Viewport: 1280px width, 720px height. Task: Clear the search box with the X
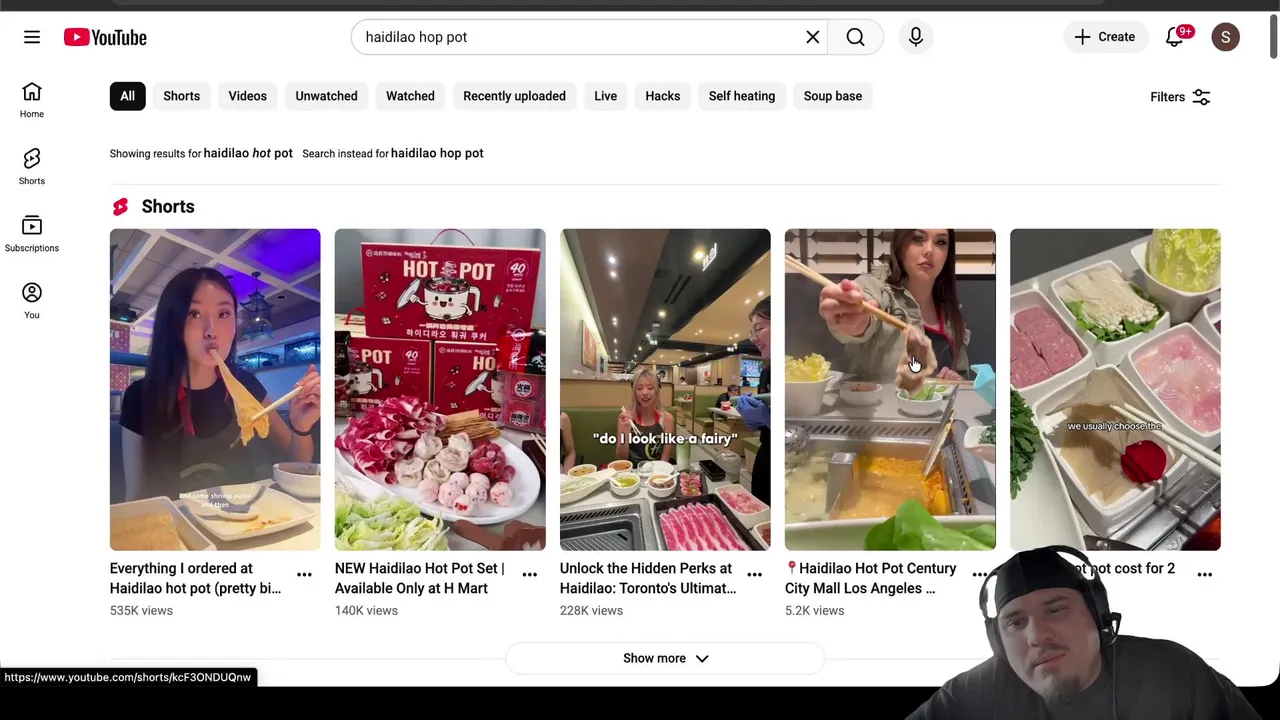(813, 37)
